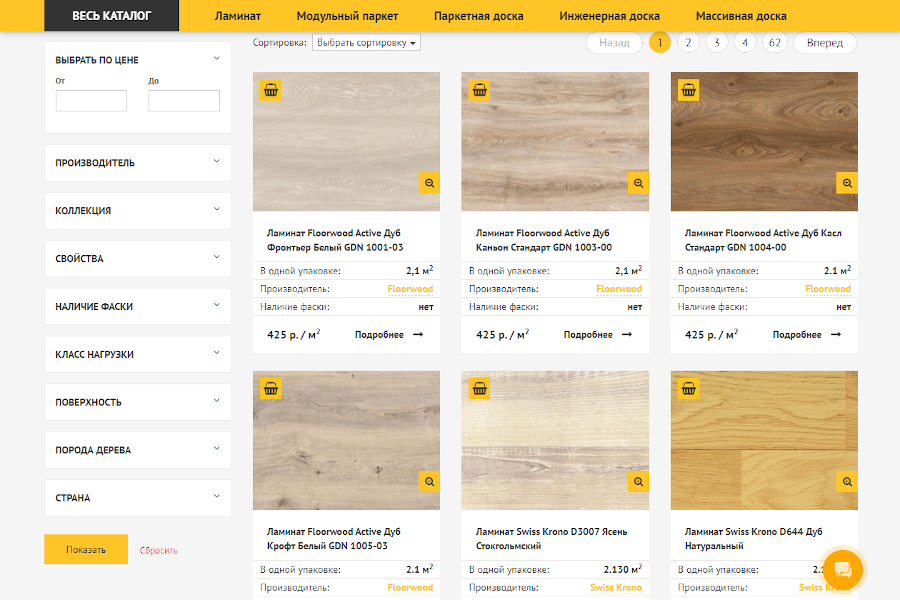The height and width of the screenshot is (600, 900).
Task: Expand the Коллекция filter section
Action: click(x=137, y=211)
